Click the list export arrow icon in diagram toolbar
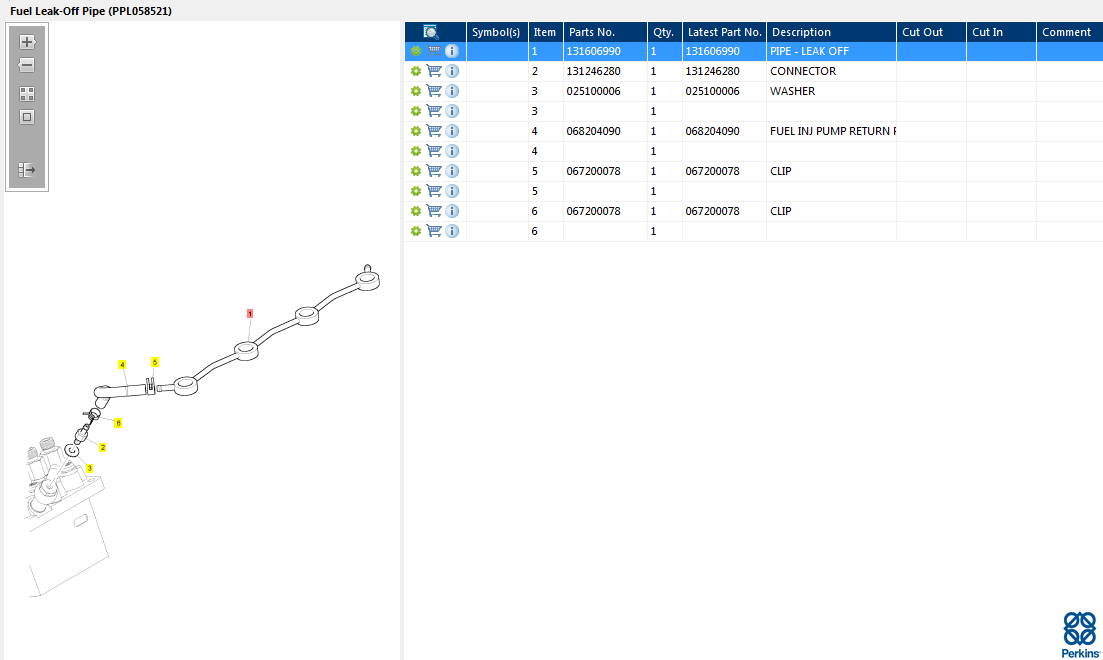 tap(27, 170)
